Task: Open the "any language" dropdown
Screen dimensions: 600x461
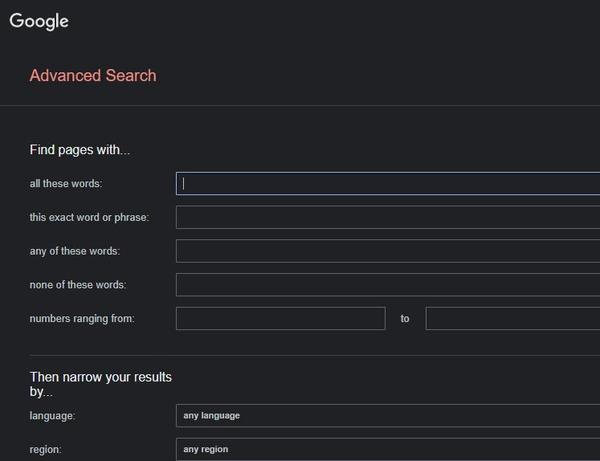Action: 388,415
